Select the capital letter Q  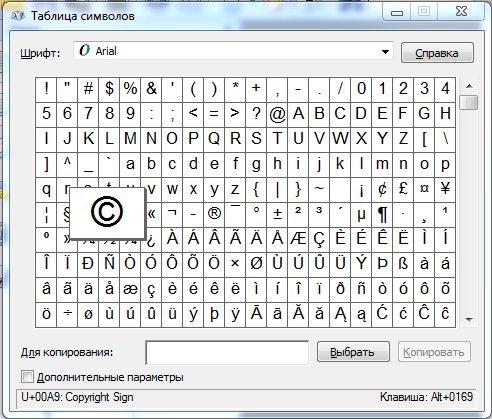tap(214, 139)
